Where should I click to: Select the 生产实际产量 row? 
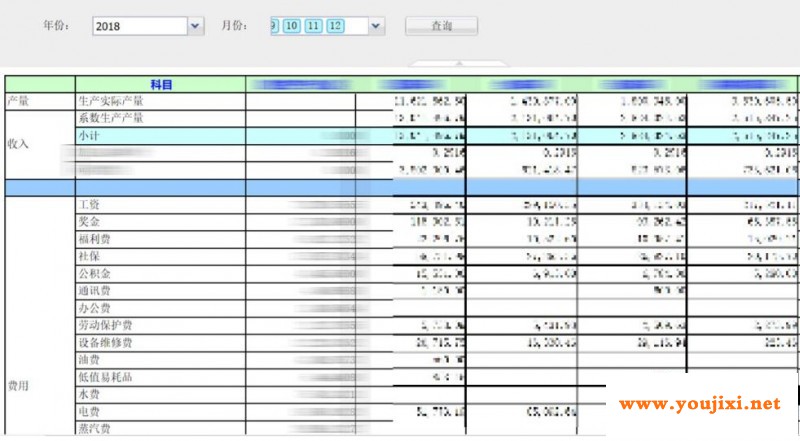tap(111, 101)
